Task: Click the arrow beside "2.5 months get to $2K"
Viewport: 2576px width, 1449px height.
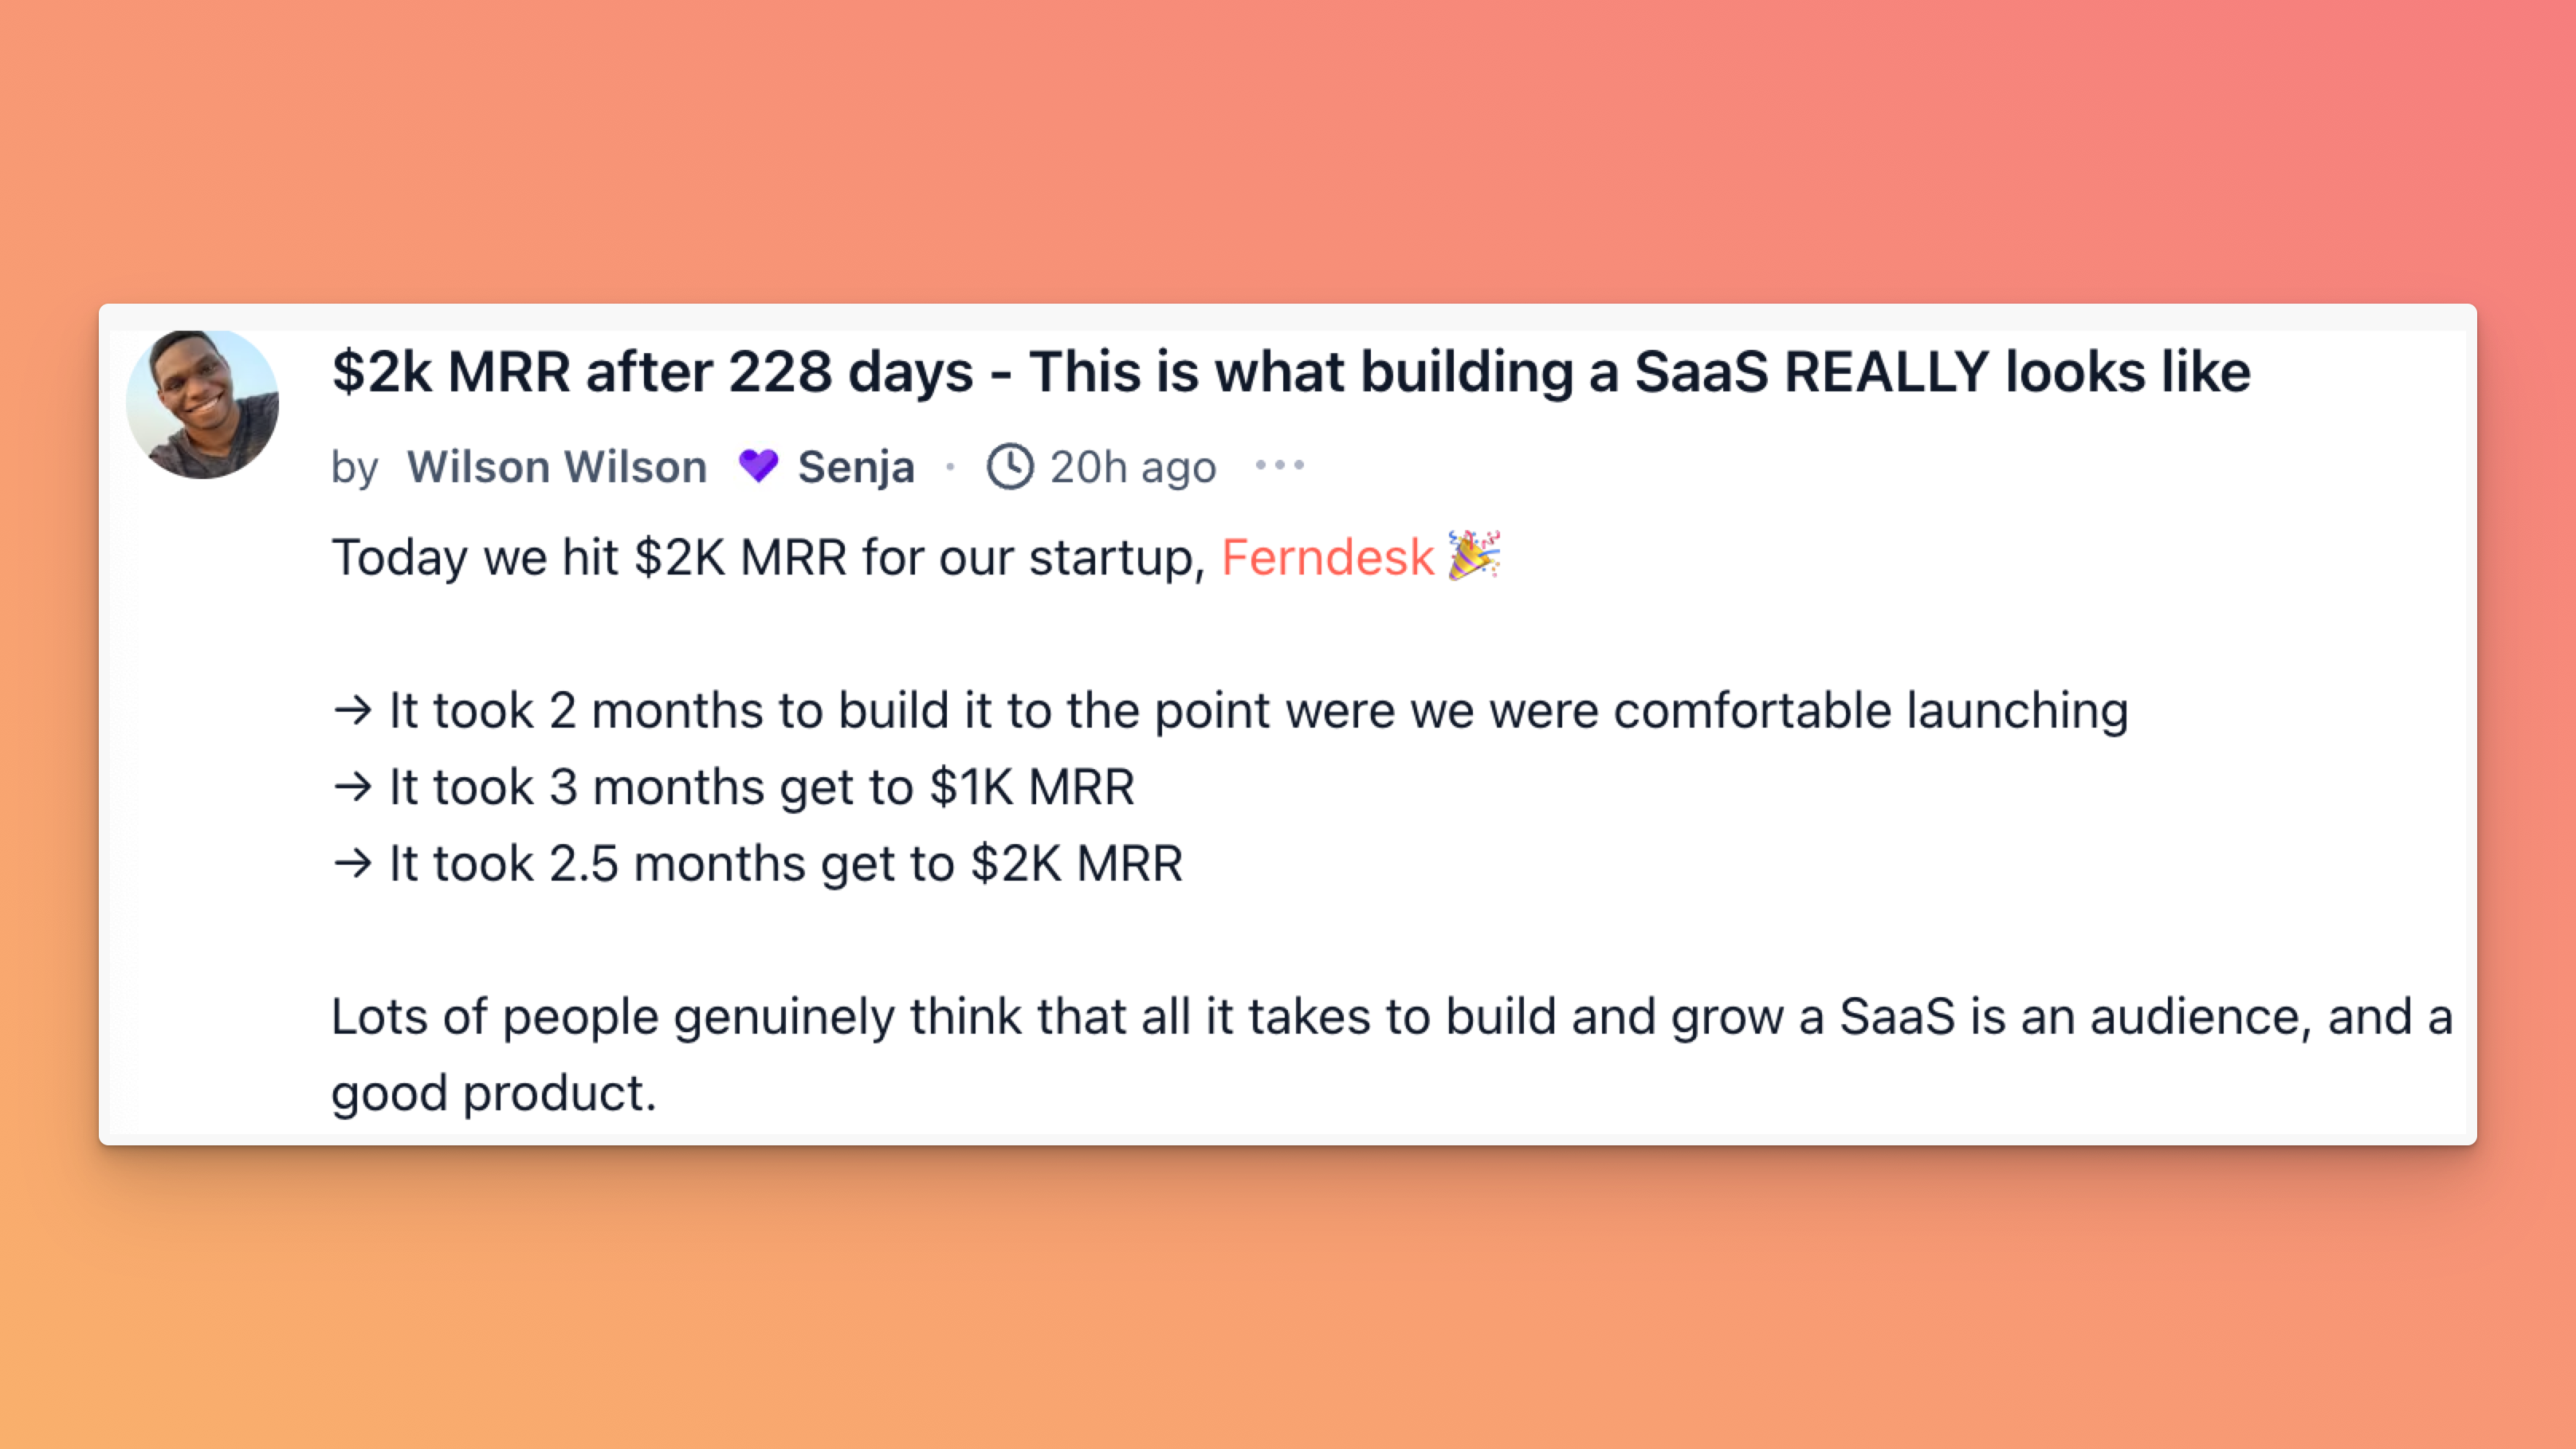Action: click(352, 863)
